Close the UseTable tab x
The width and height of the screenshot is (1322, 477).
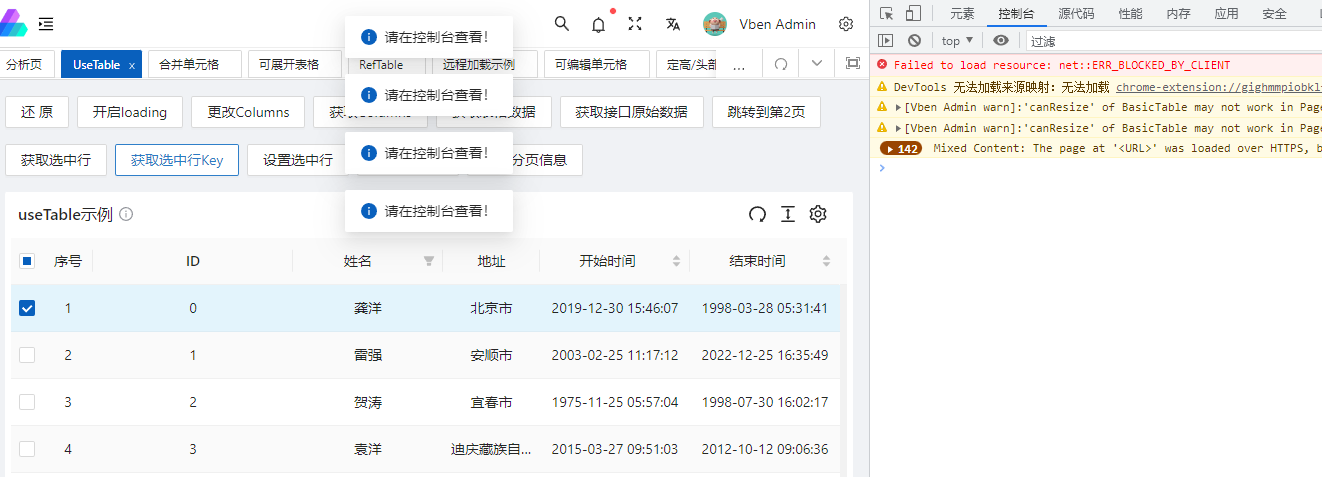tap(132, 65)
